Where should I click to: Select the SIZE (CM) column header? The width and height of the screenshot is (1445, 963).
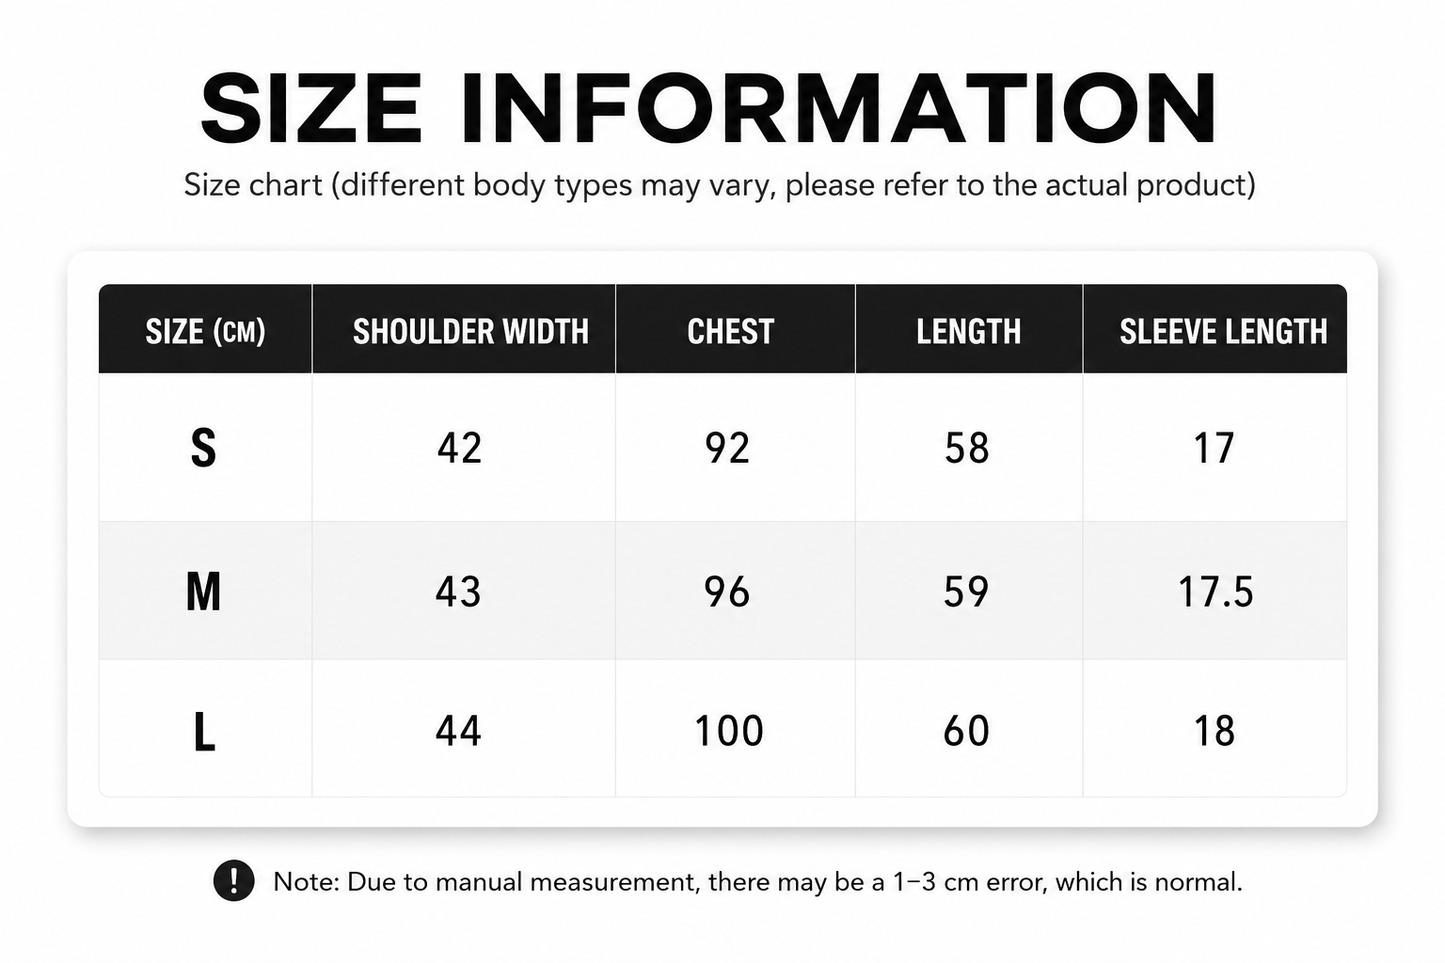point(205,331)
